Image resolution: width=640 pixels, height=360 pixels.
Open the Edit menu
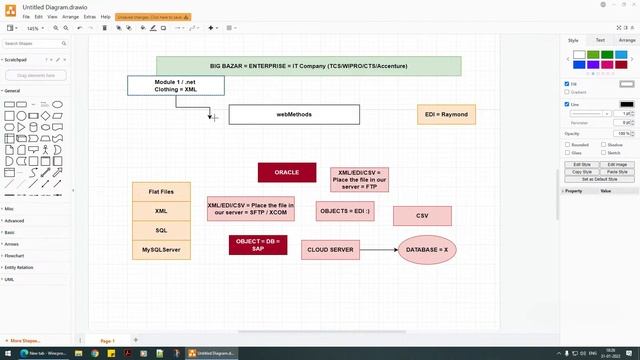pyautogui.click(x=38, y=17)
